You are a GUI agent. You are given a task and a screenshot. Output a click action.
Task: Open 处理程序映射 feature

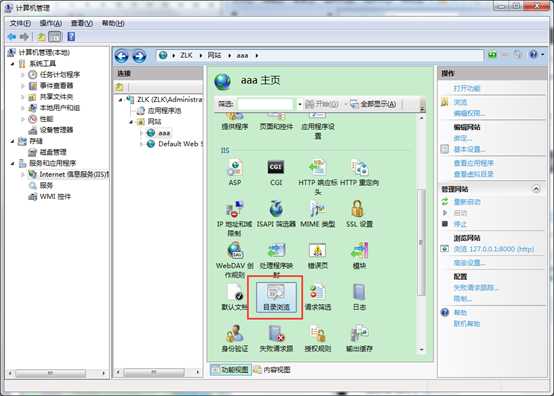(276, 260)
